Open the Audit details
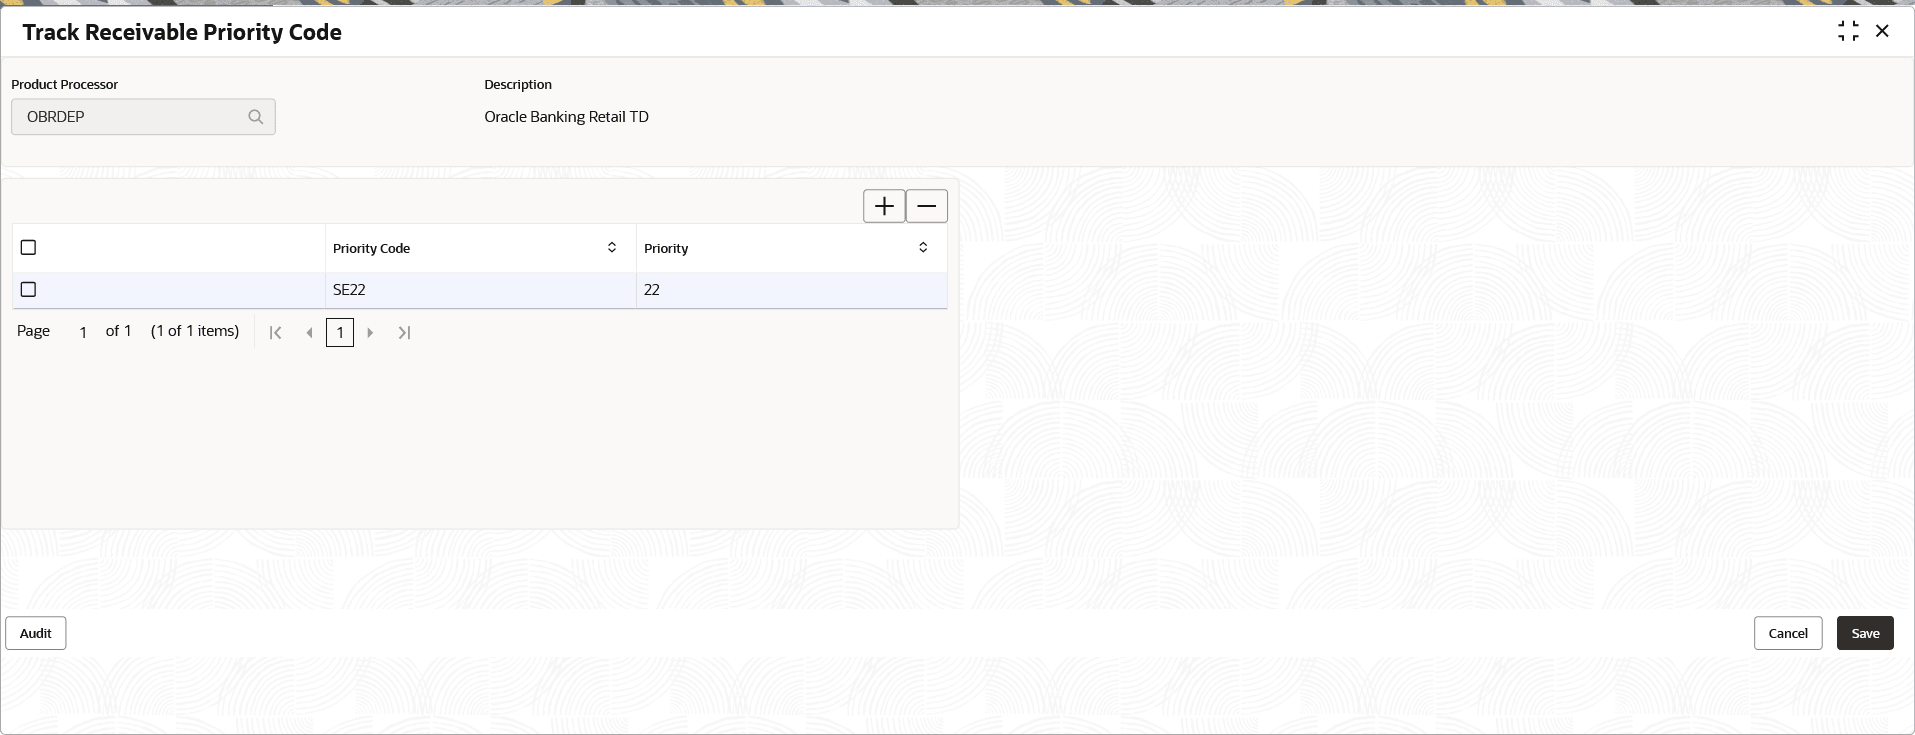This screenshot has width=1915, height=735. tap(36, 633)
